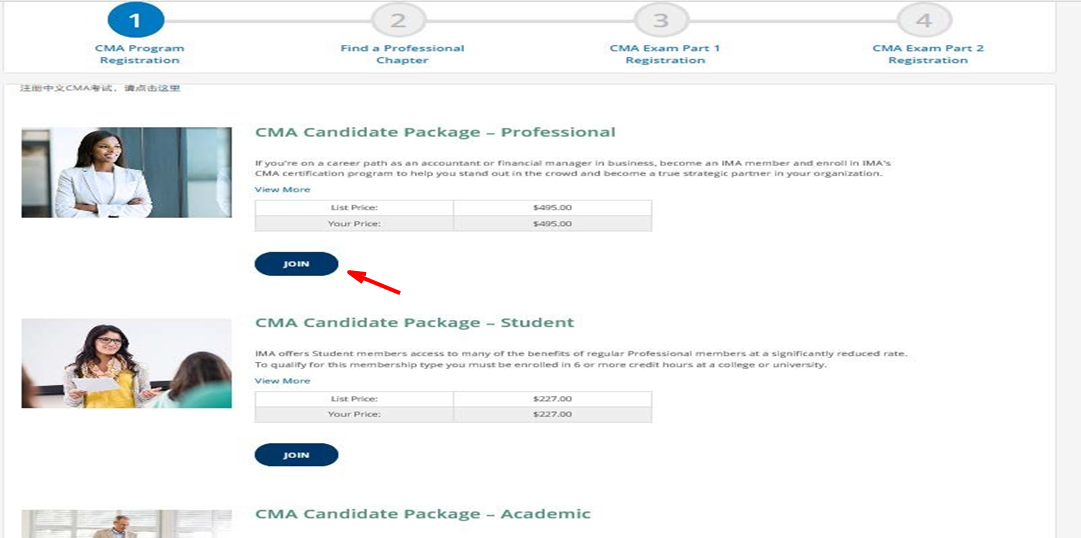This screenshot has width=1081, height=538.
Task: Select step 4 circle in progress bar
Action: [x=924, y=20]
